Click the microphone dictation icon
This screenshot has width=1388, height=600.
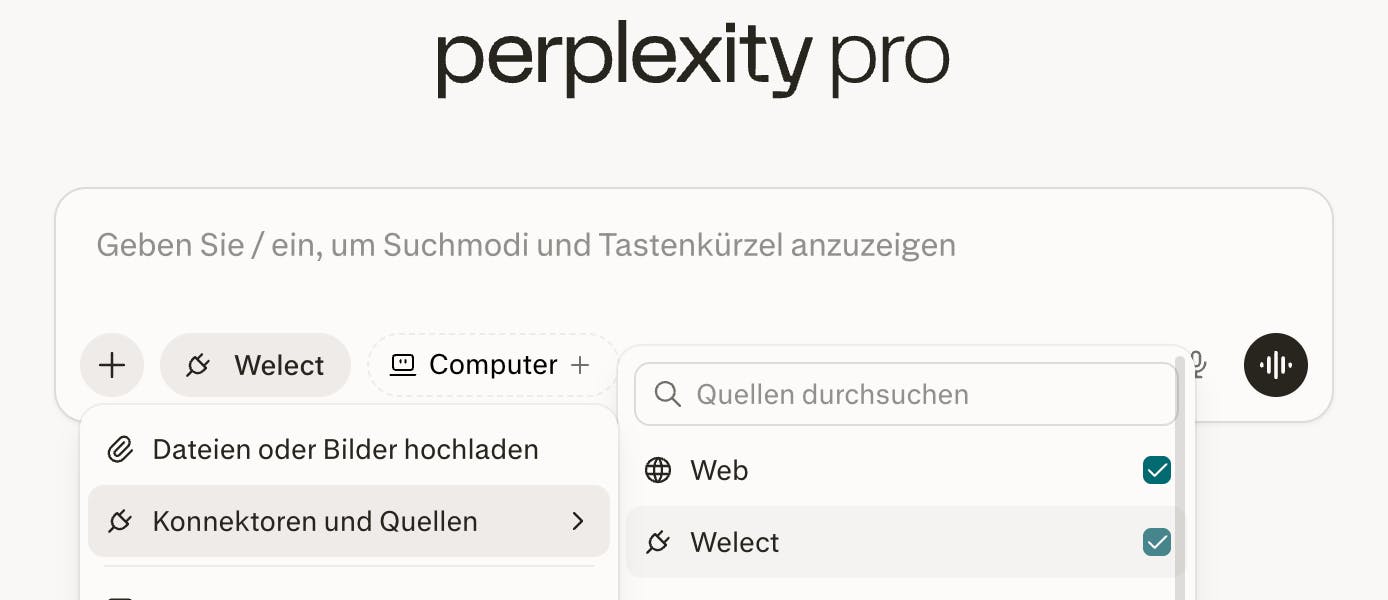point(1198,365)
